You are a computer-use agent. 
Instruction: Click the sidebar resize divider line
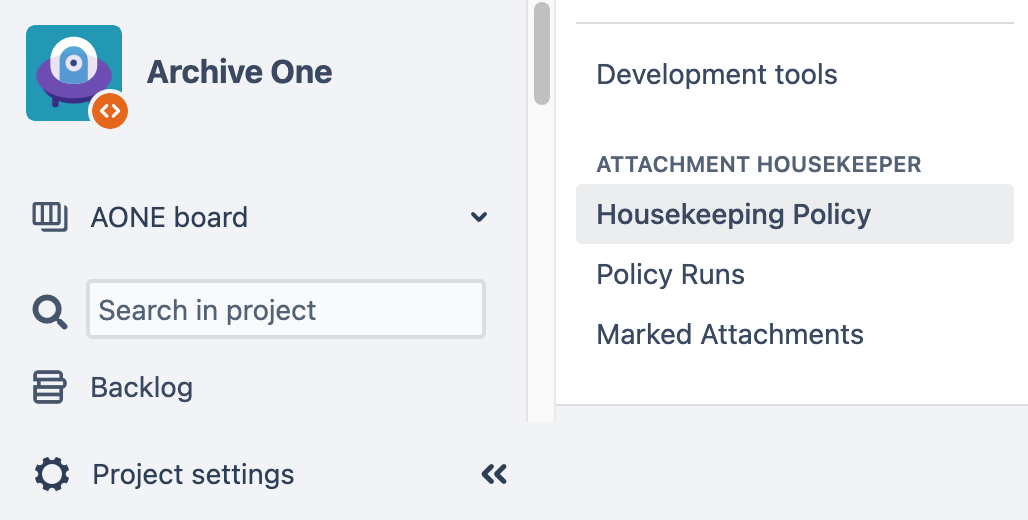(x=528, y=250)
